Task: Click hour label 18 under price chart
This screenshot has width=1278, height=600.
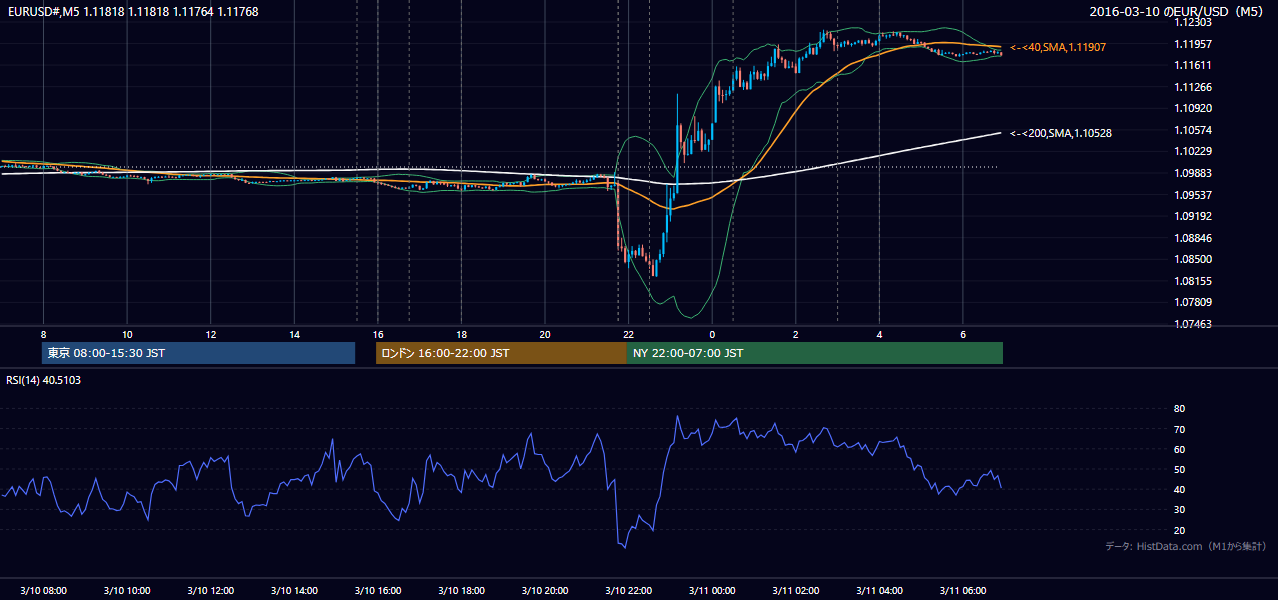Action: point(461,334)
